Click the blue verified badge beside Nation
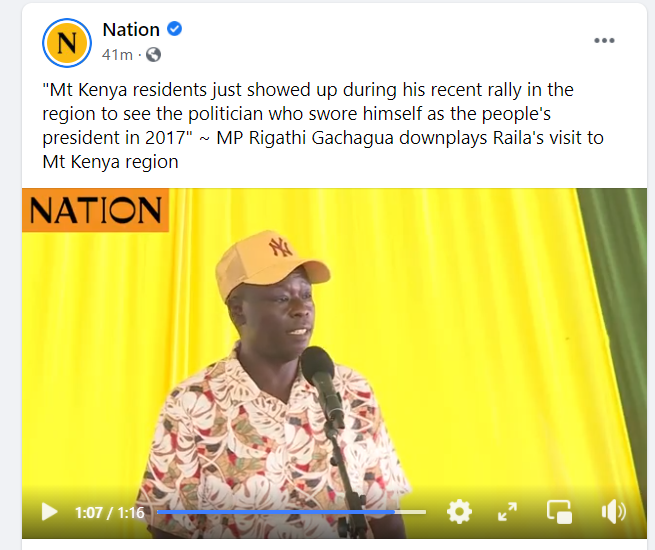This screenshot has height=550, width=655. pyautogui.click(x=175, y=29)
